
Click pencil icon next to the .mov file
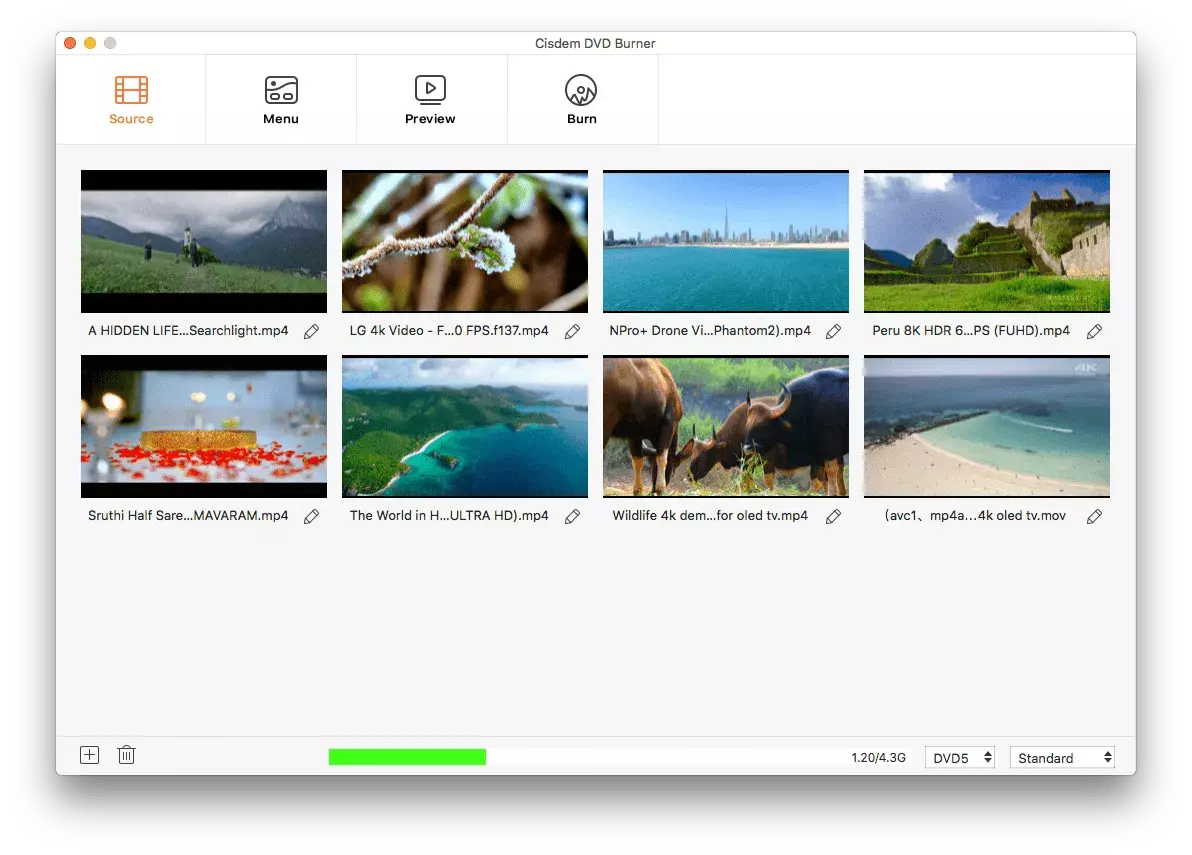(1094, 516)
